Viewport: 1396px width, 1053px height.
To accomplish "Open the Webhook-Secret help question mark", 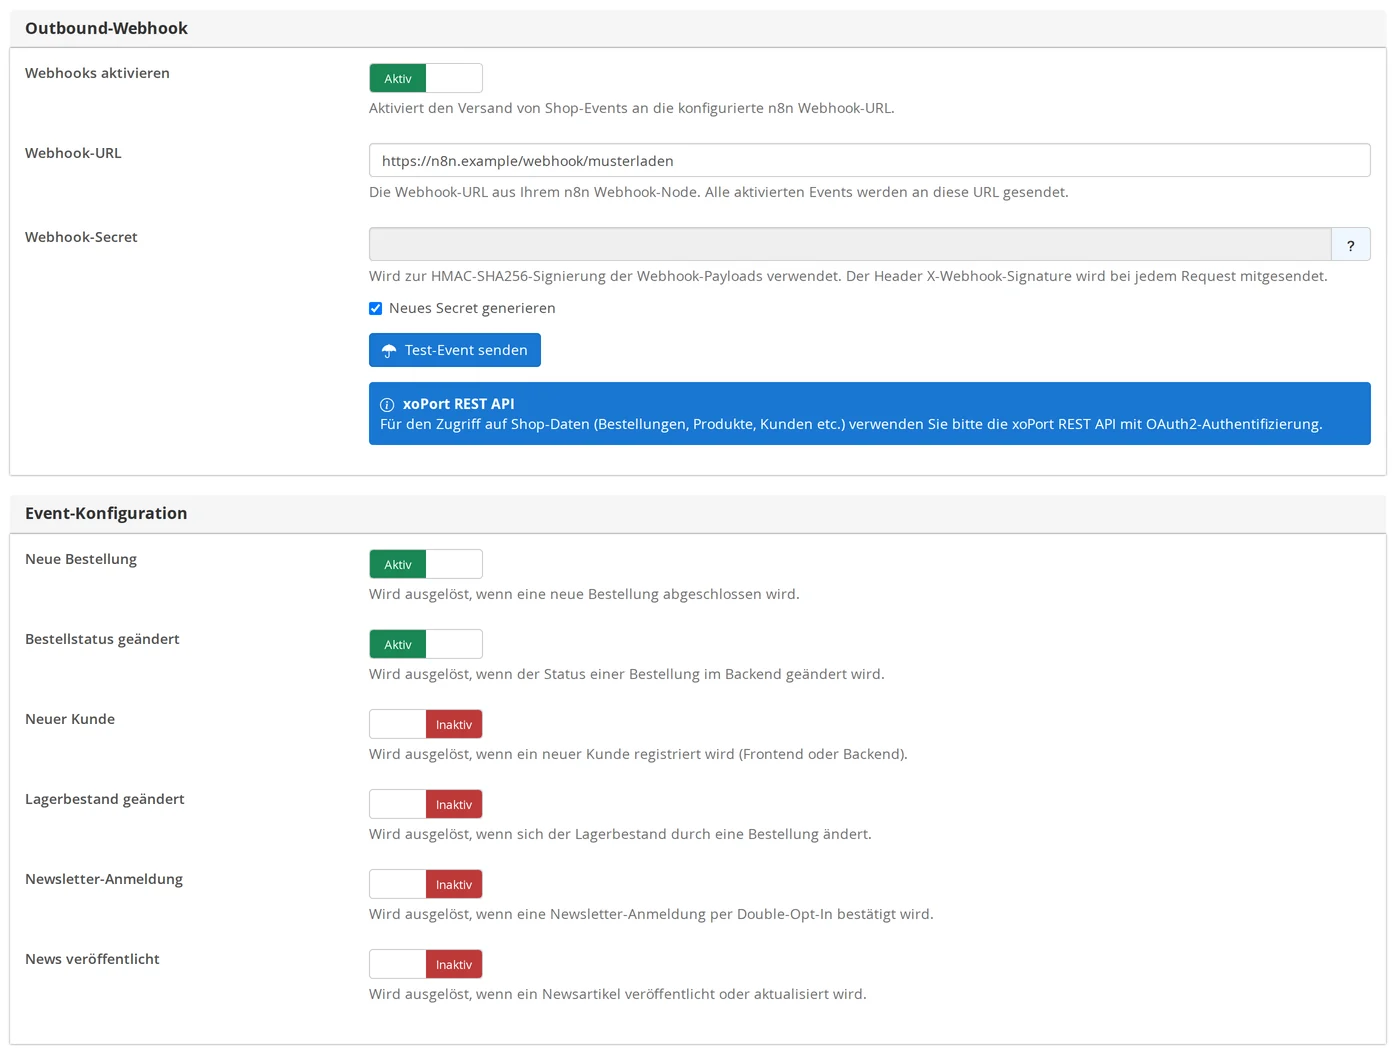I will pos(1351,244).
